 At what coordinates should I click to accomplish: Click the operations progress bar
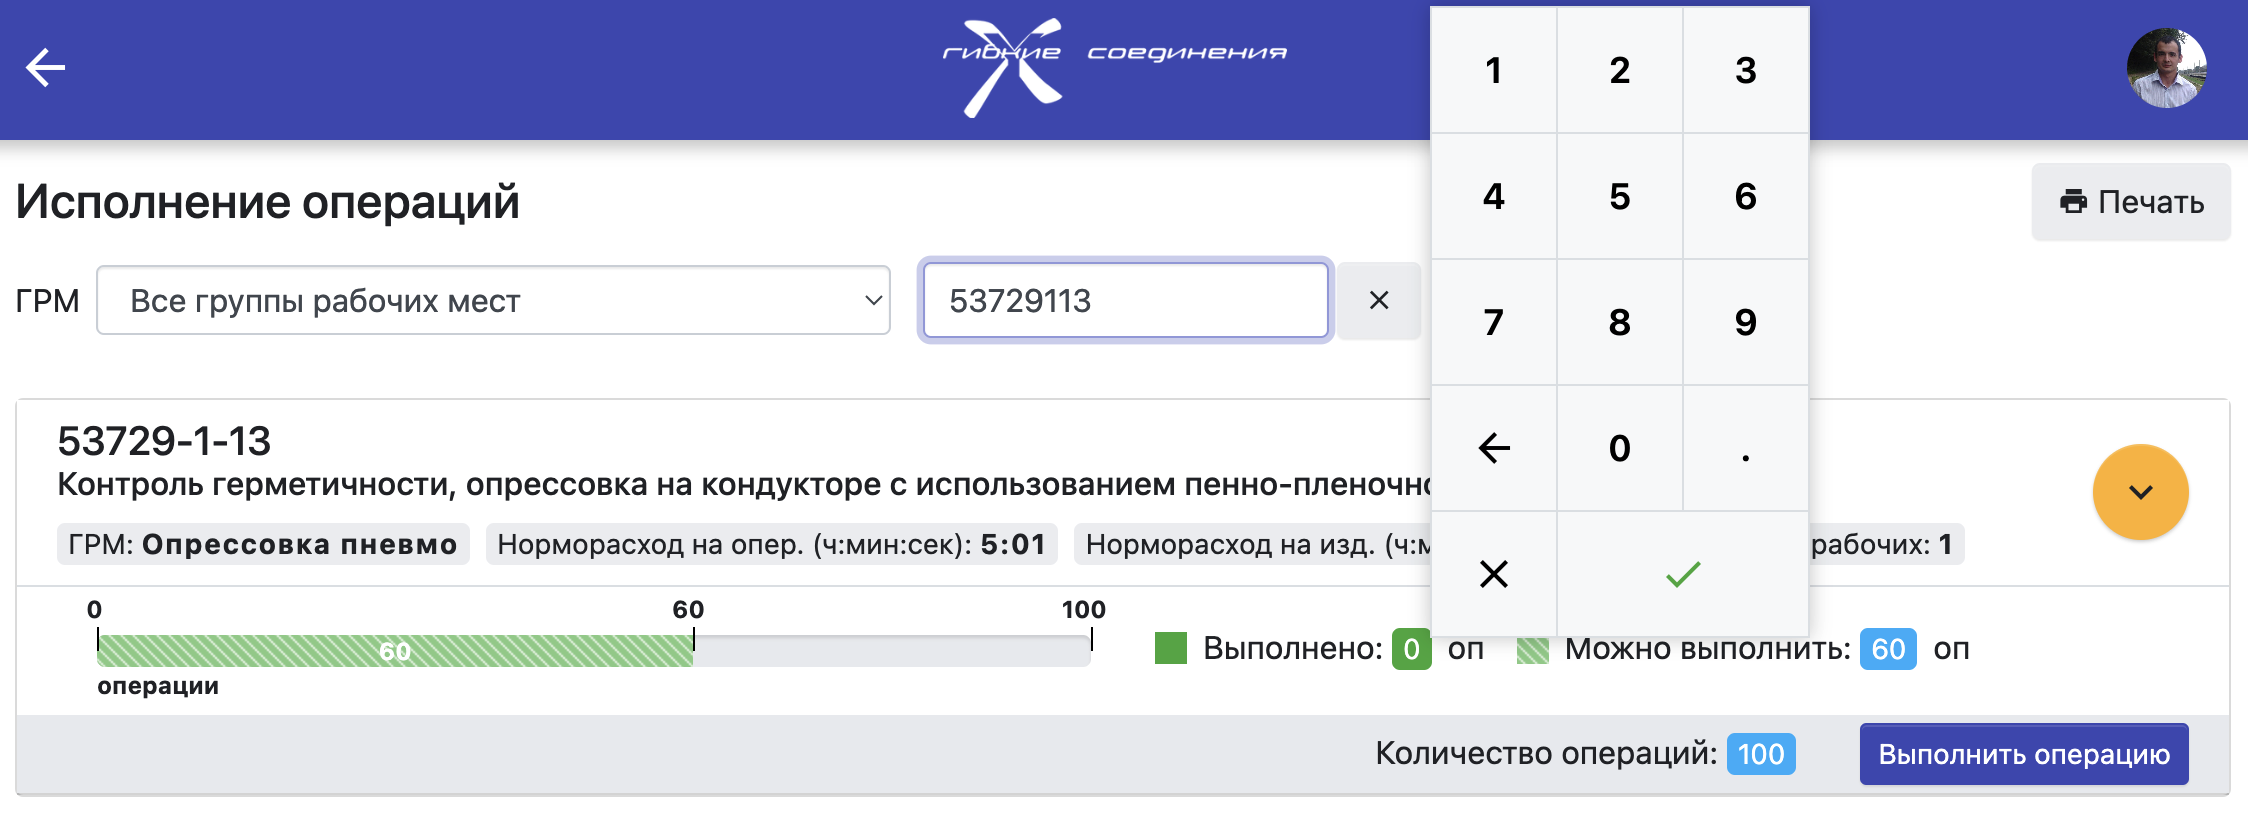click(x=594, y=651)
